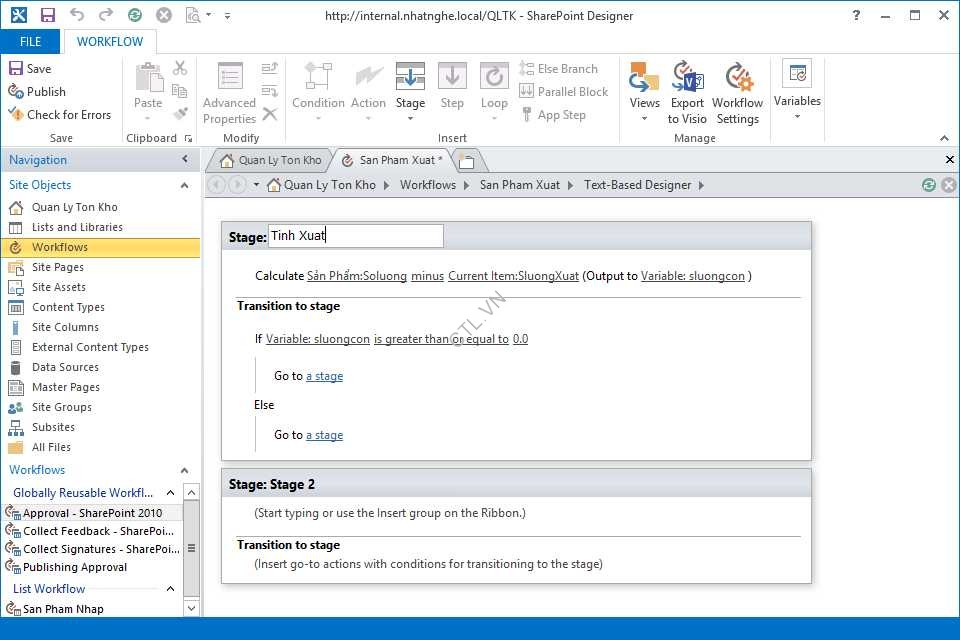Select Lists and Libraries in Site Objects
This screenshot has height=640, width=960.
coord(77,227)
